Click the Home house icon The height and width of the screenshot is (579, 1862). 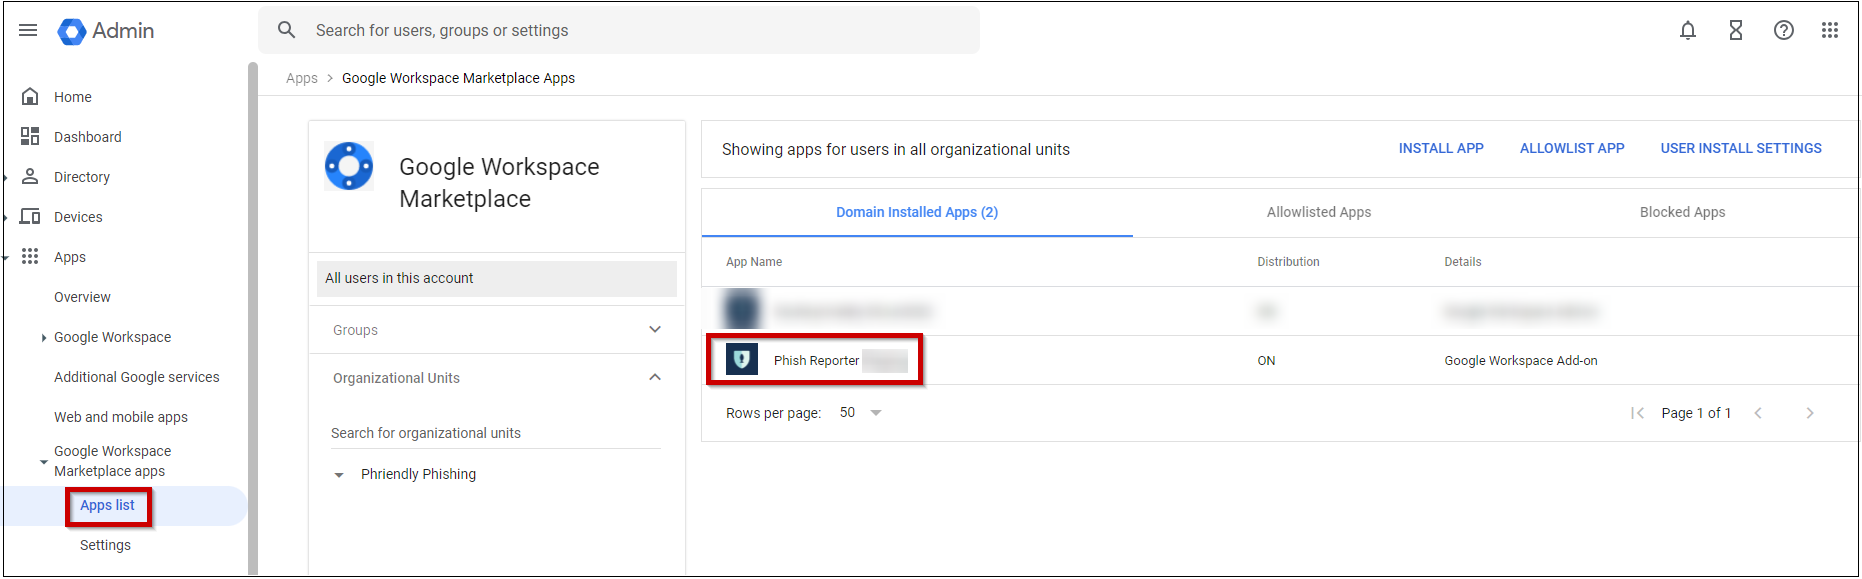click(30, 97)
